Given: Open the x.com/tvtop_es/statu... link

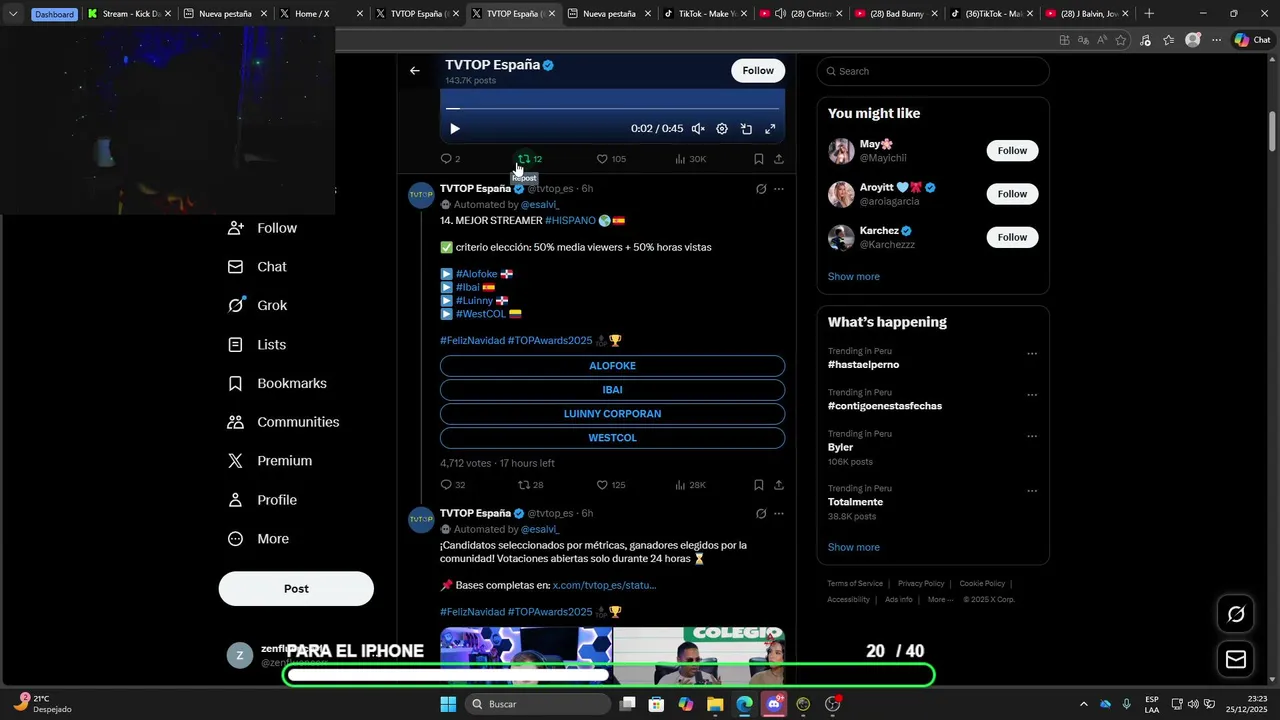Looking at the screenshot, I should pyautogui.click(x=604, y=585).
